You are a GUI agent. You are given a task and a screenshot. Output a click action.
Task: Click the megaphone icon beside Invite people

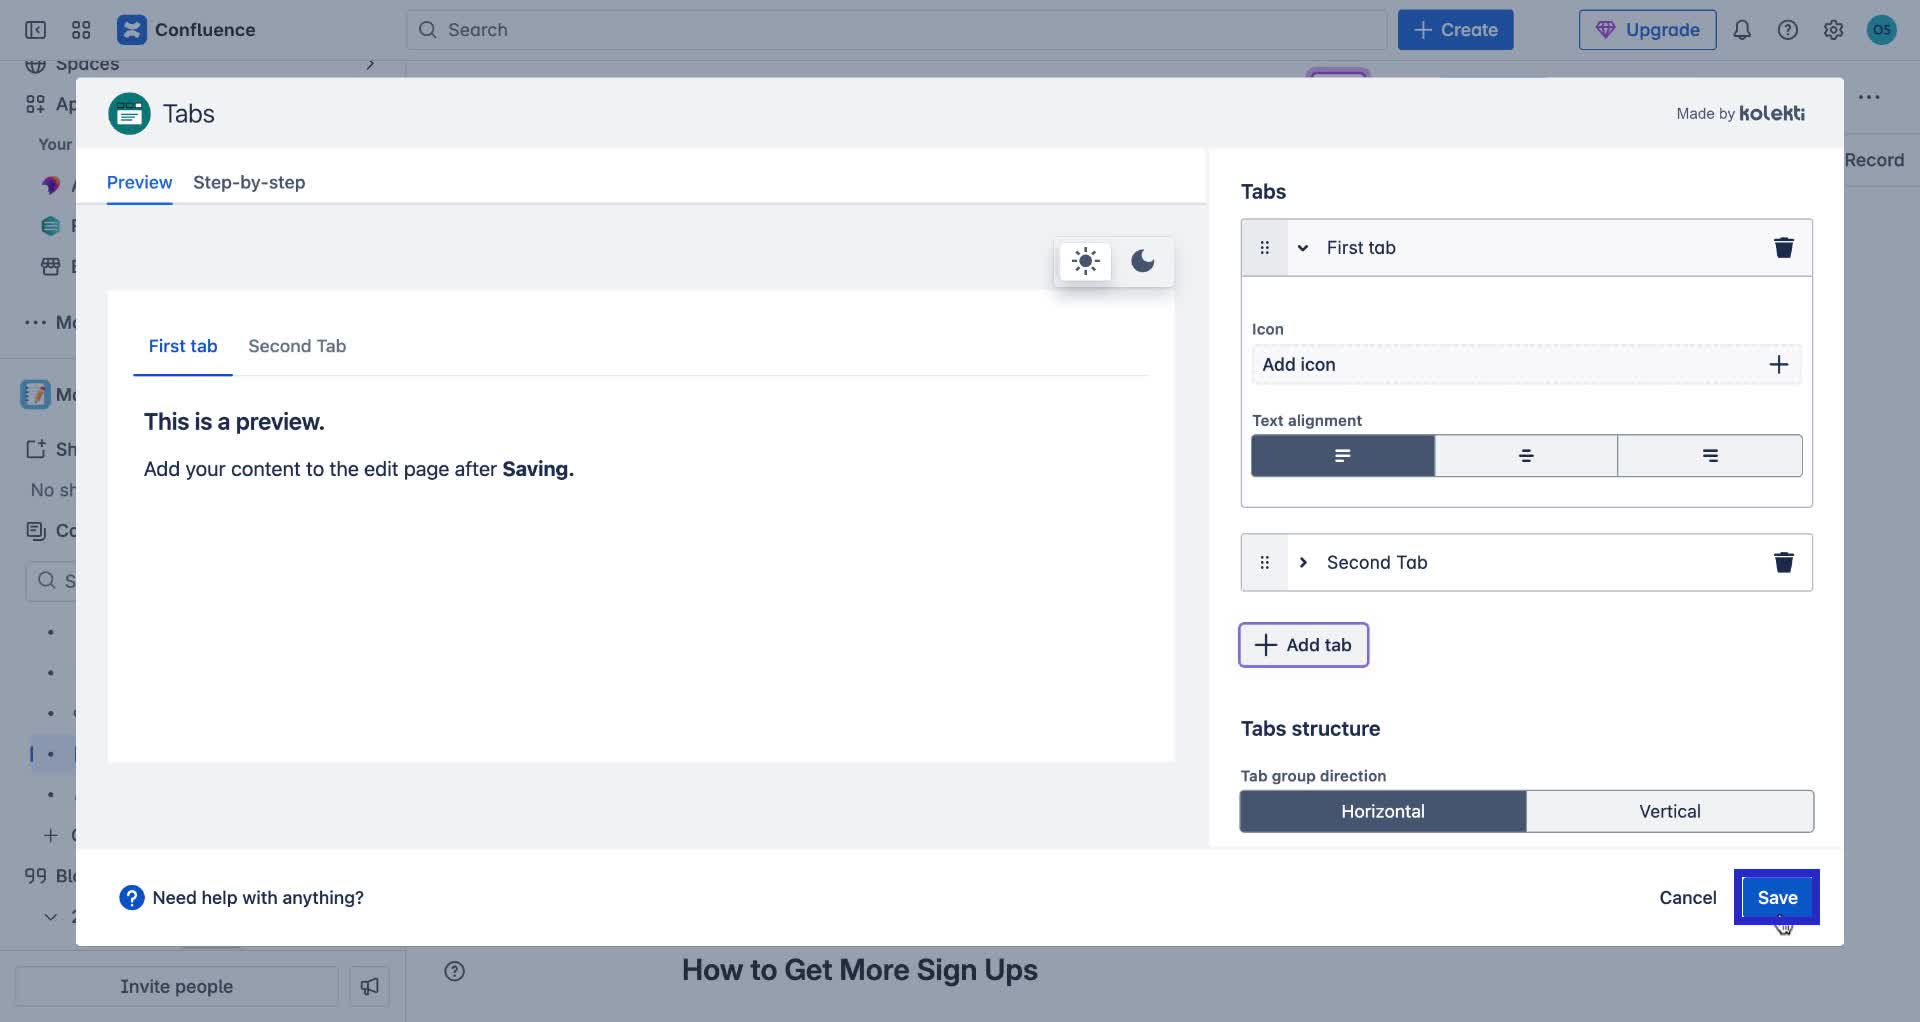[369, 985]
